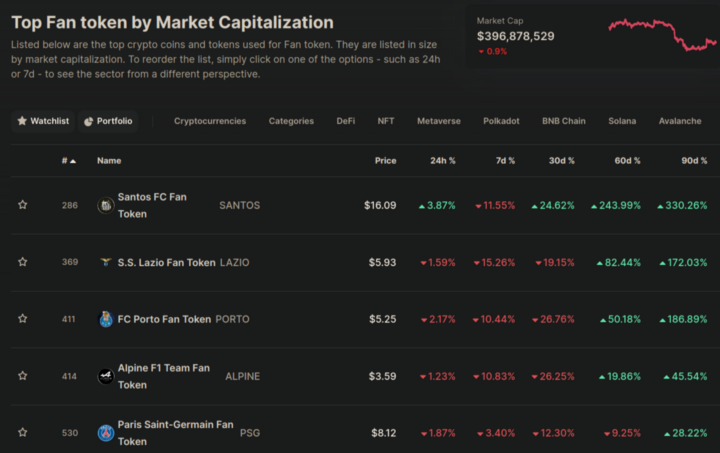Switch to Cryptocurrencies tab
The image size is (720, 453).
click(210, 121)
